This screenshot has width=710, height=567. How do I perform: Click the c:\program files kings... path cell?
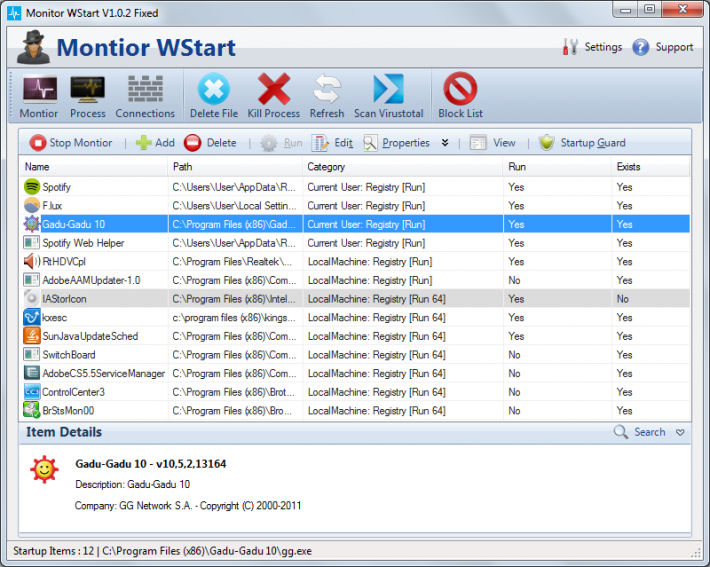tap(235, 317)
